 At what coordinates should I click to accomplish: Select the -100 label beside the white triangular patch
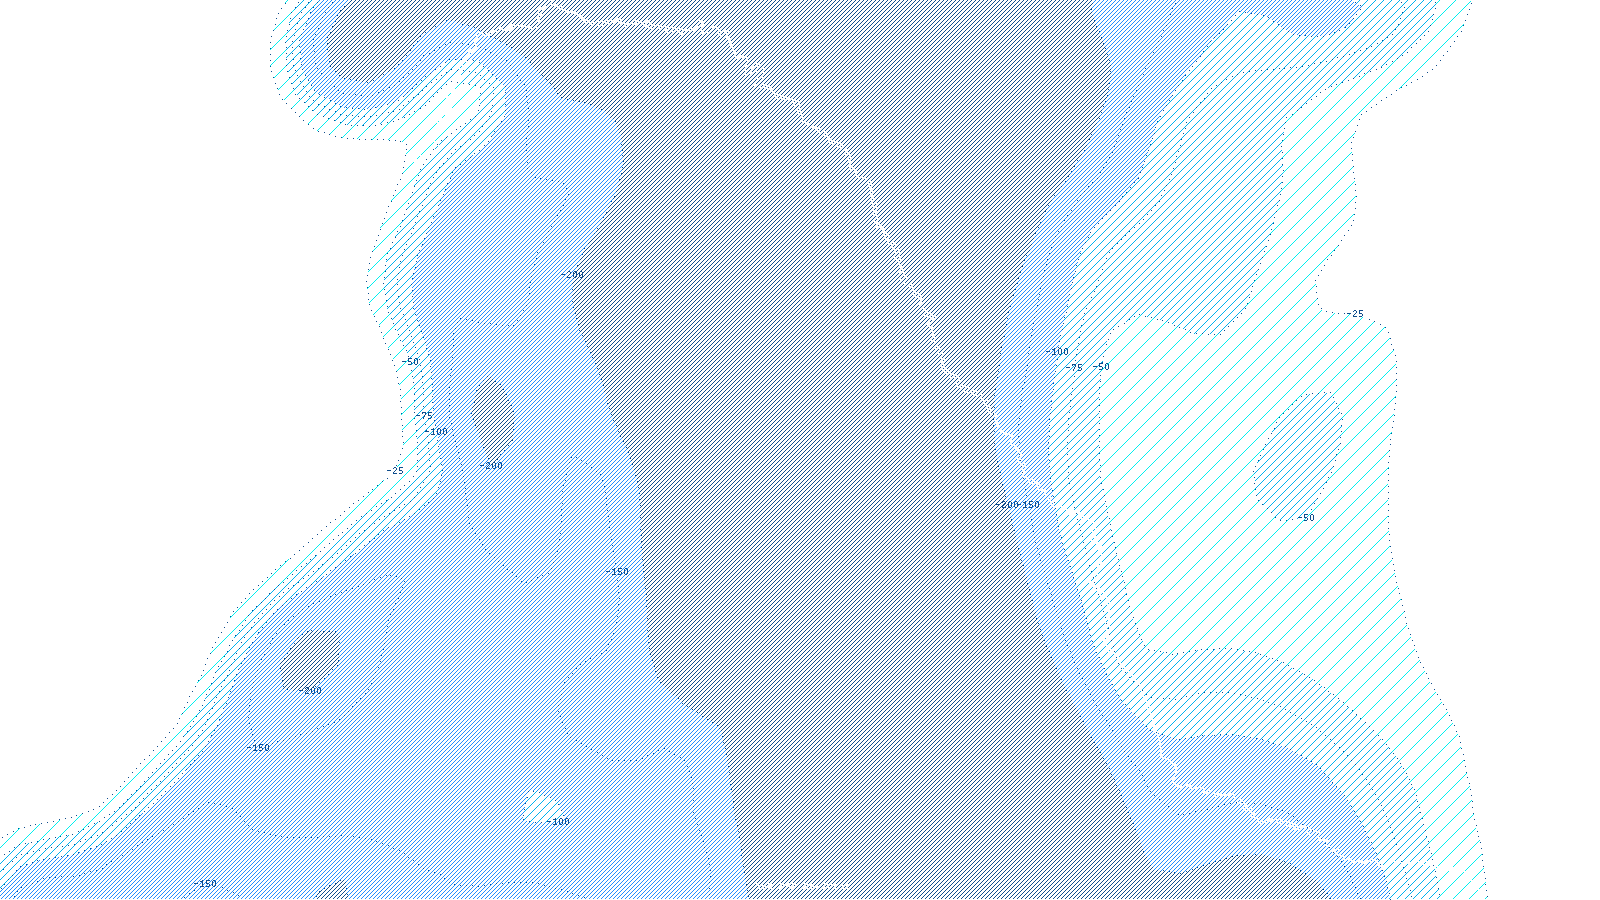coord(558,822)
